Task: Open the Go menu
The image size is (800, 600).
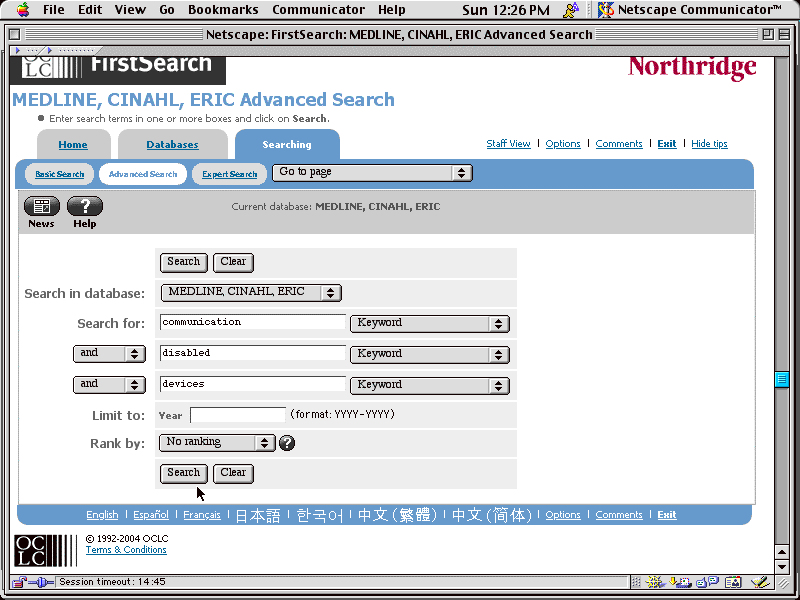Action: 166,10
